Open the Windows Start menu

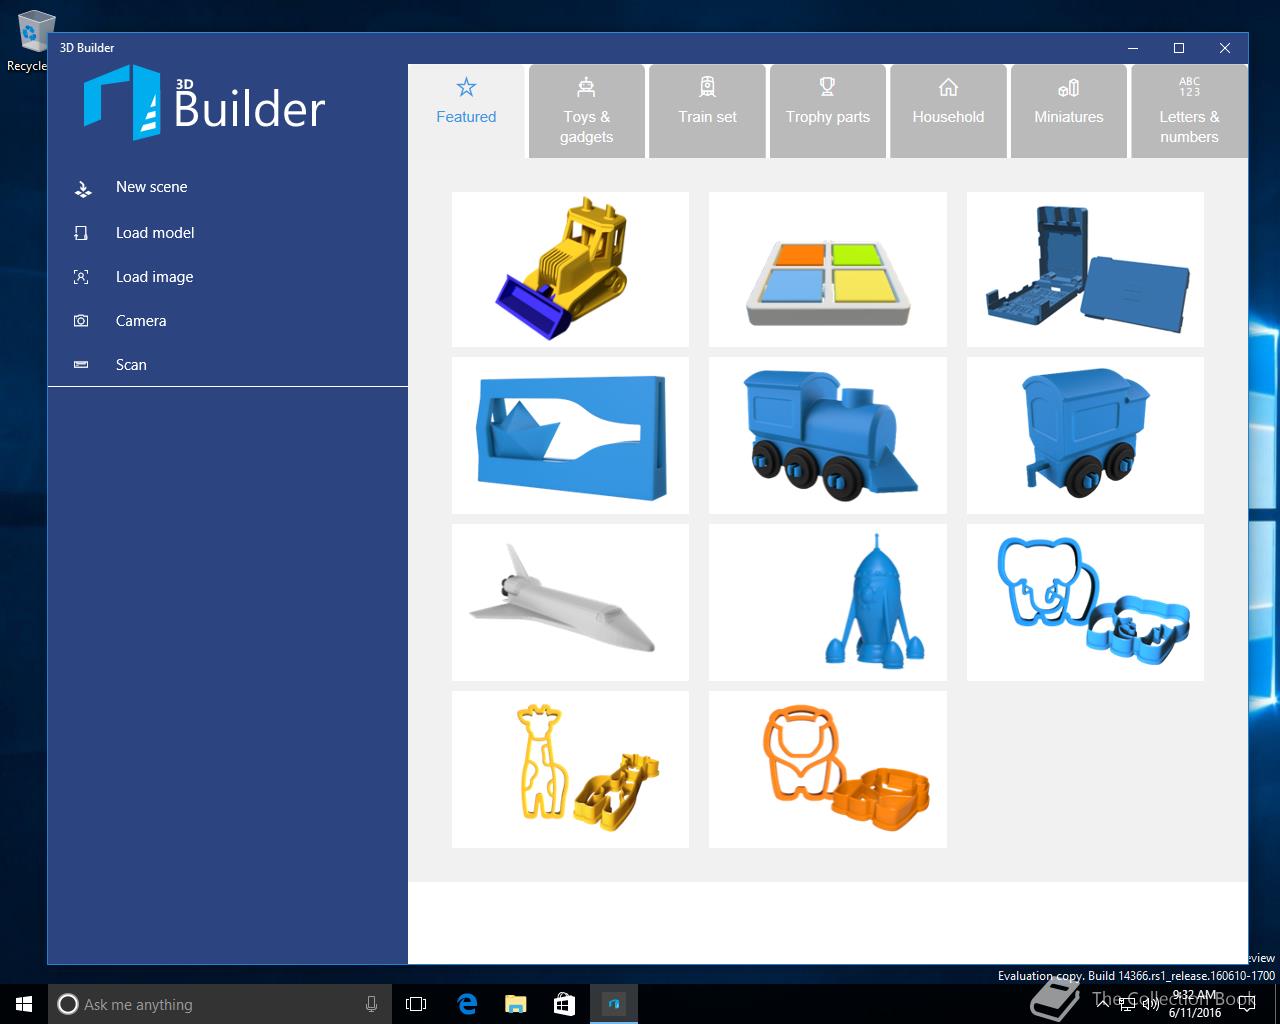tap(24, 1004)
